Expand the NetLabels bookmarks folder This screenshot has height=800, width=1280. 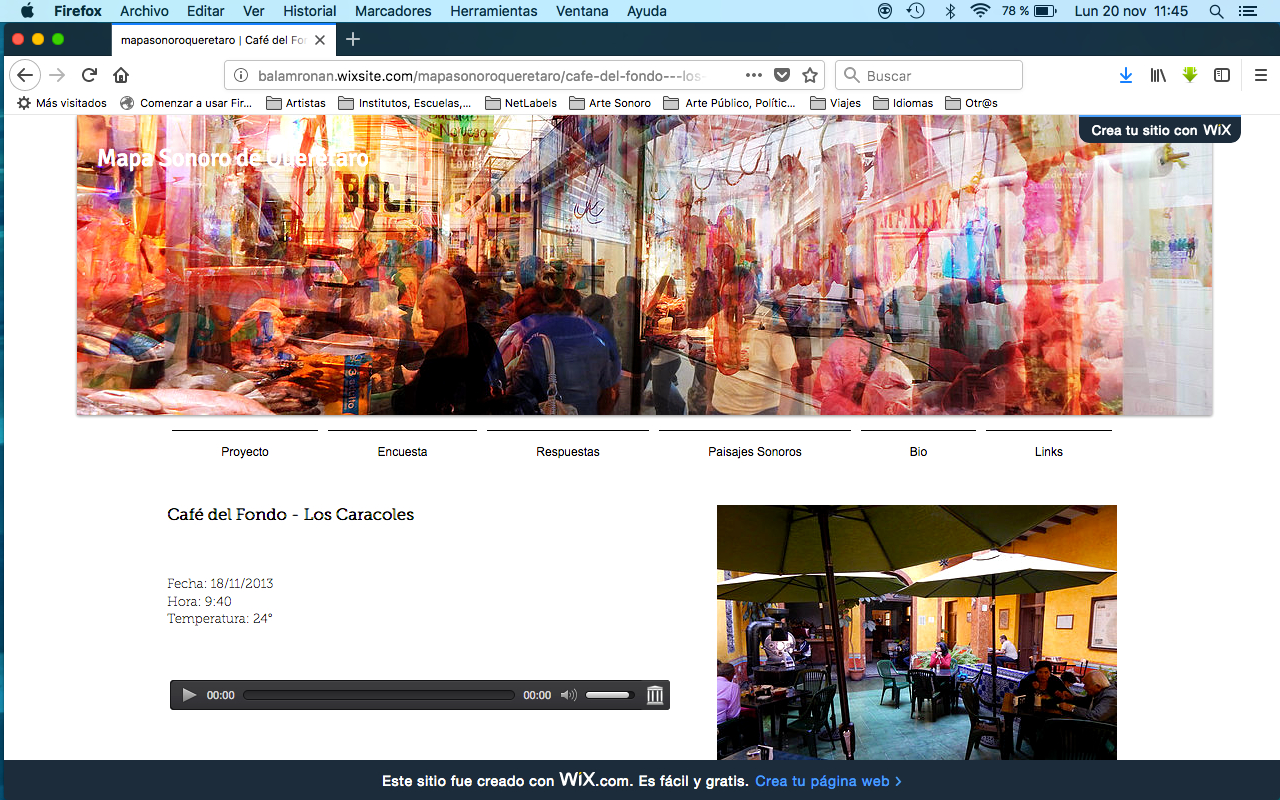click(x=521, y=103)
